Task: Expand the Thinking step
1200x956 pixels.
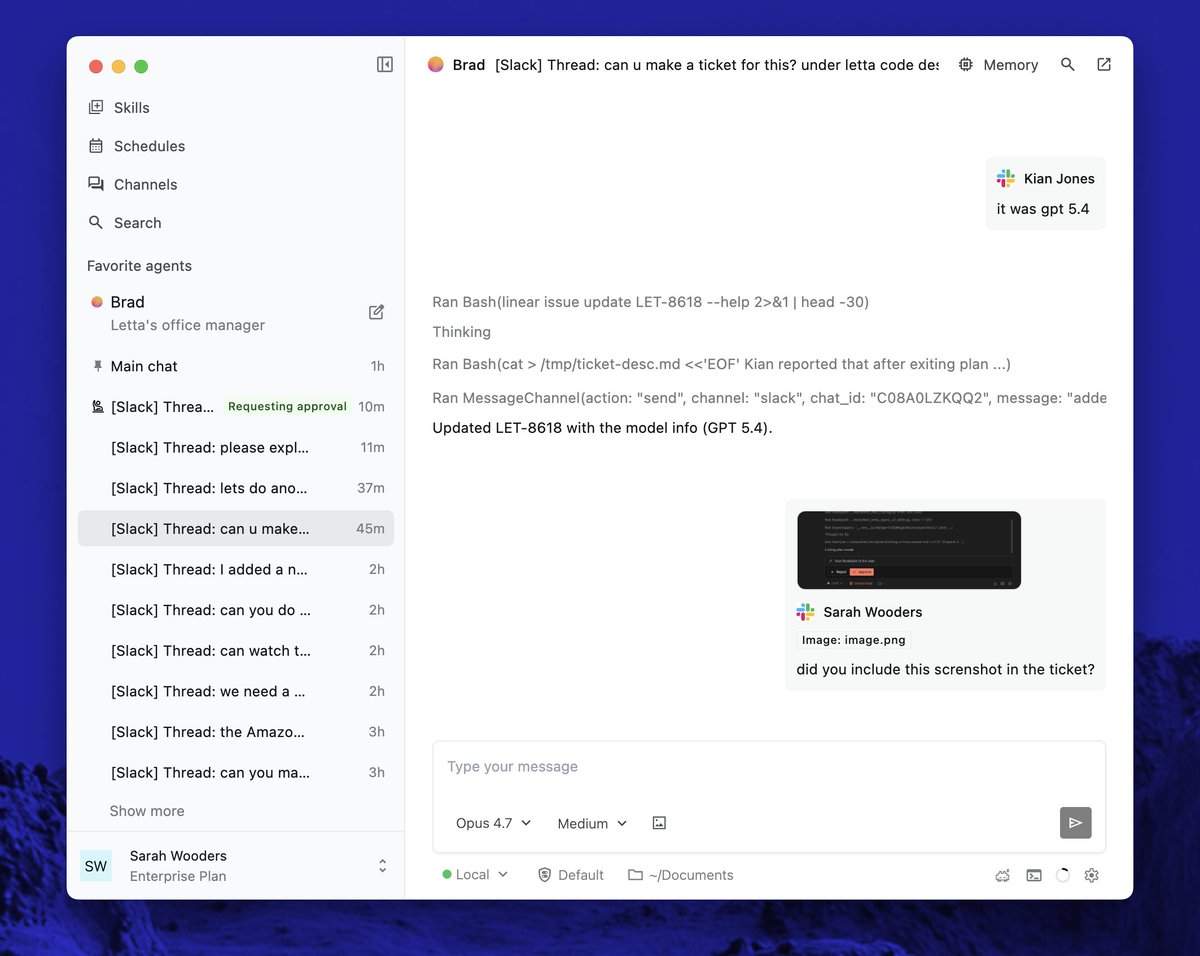Action: tap(461, 332)
